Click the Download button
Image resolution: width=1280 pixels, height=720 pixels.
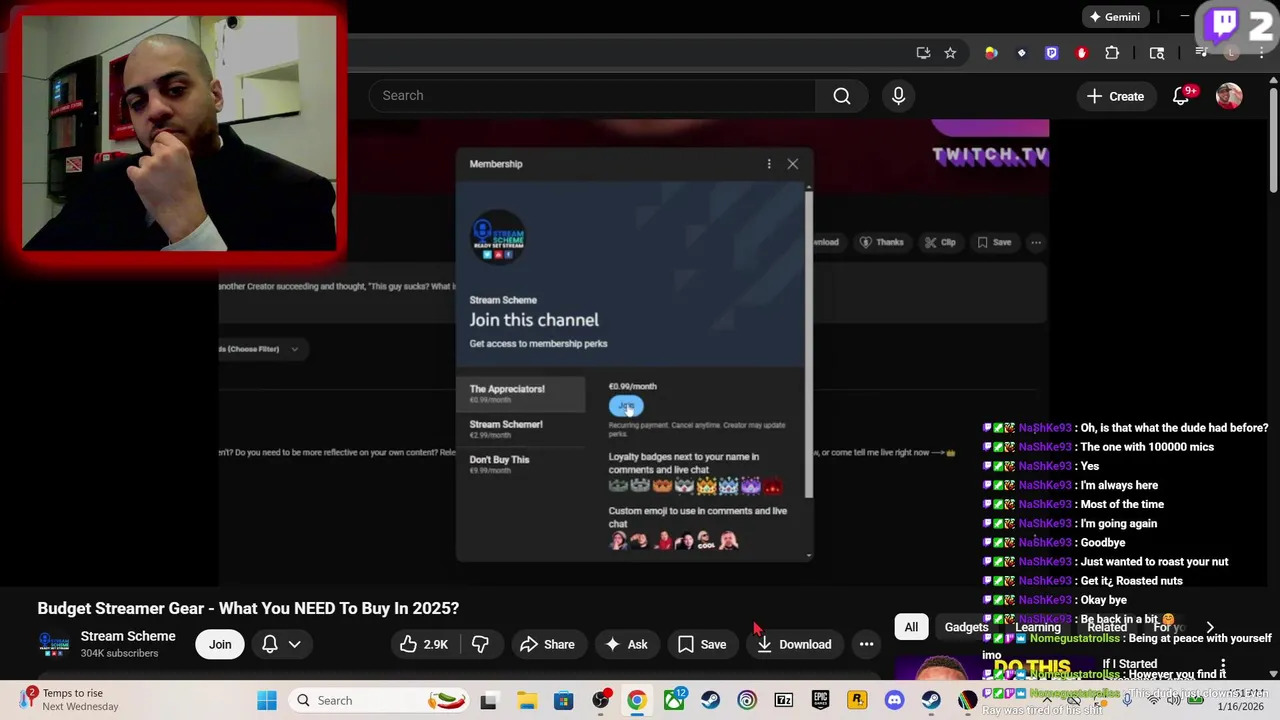point(795,644)
